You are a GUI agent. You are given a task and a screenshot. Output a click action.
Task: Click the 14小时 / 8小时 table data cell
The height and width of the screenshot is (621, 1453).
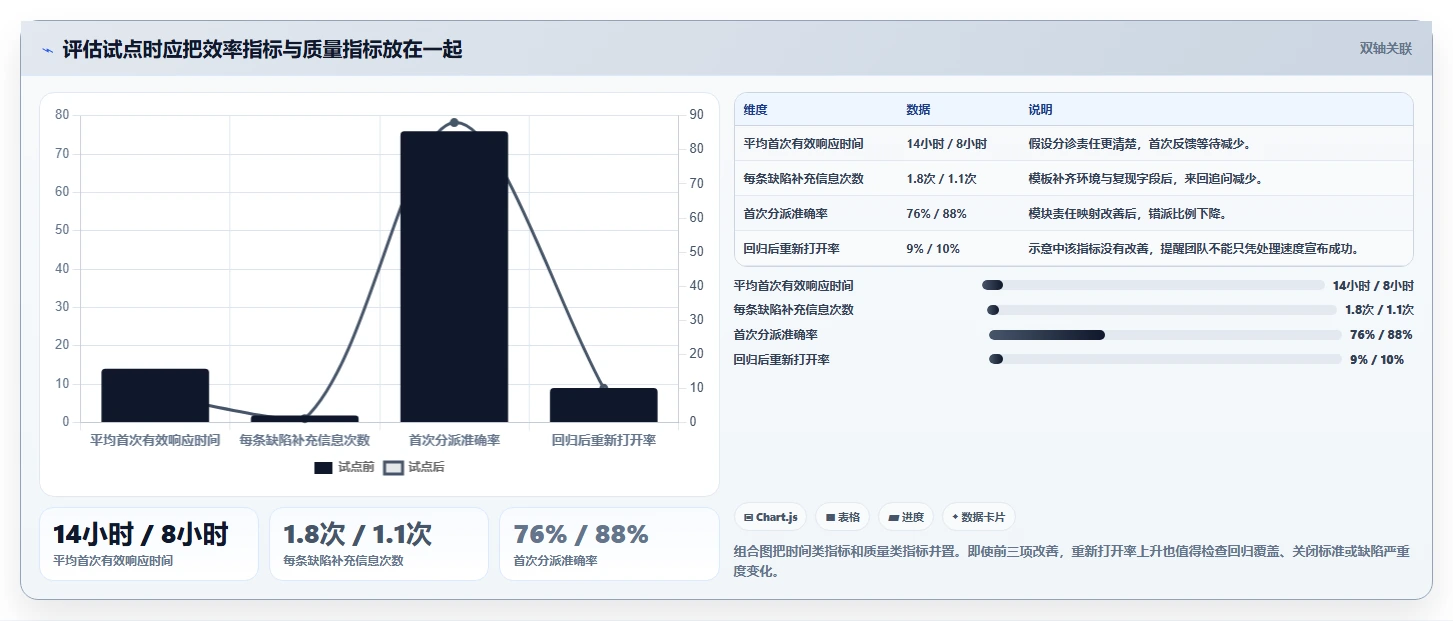click(x=946, y=144)
